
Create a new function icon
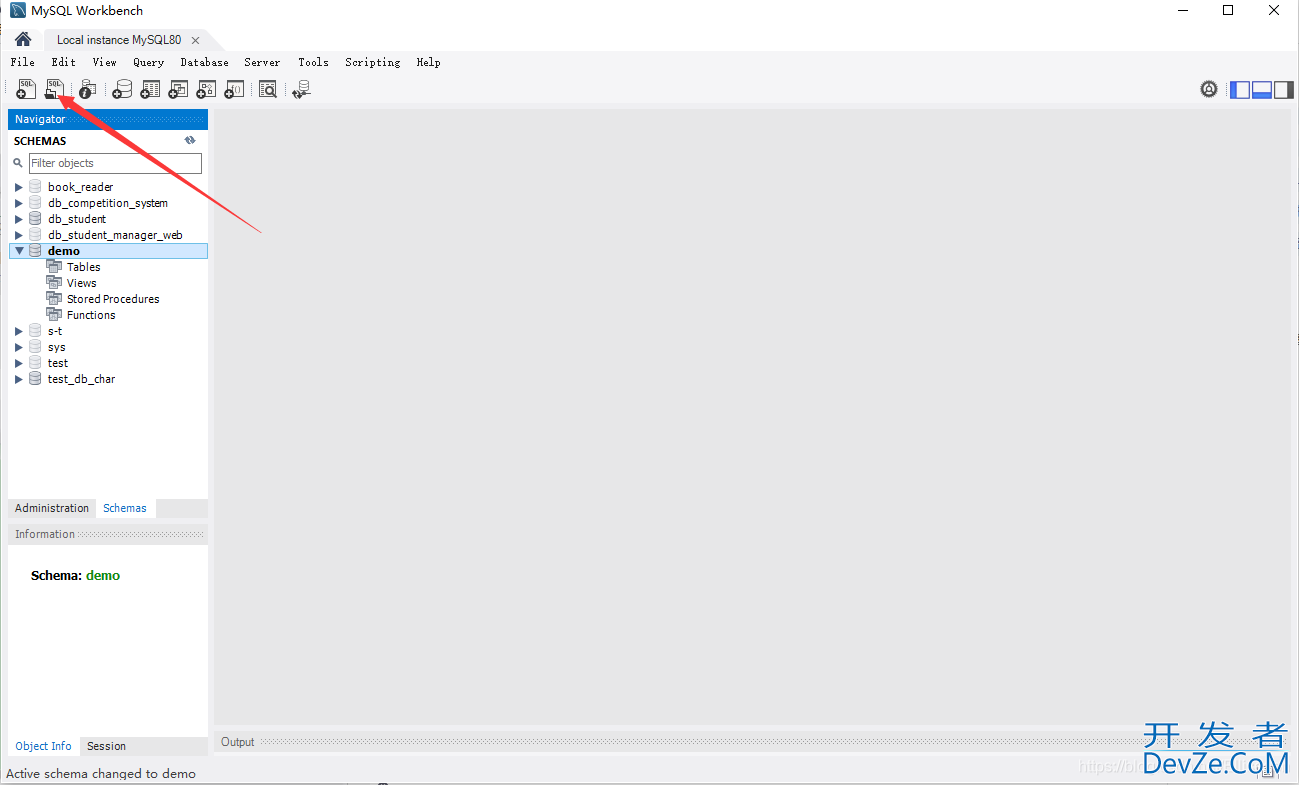234,89
